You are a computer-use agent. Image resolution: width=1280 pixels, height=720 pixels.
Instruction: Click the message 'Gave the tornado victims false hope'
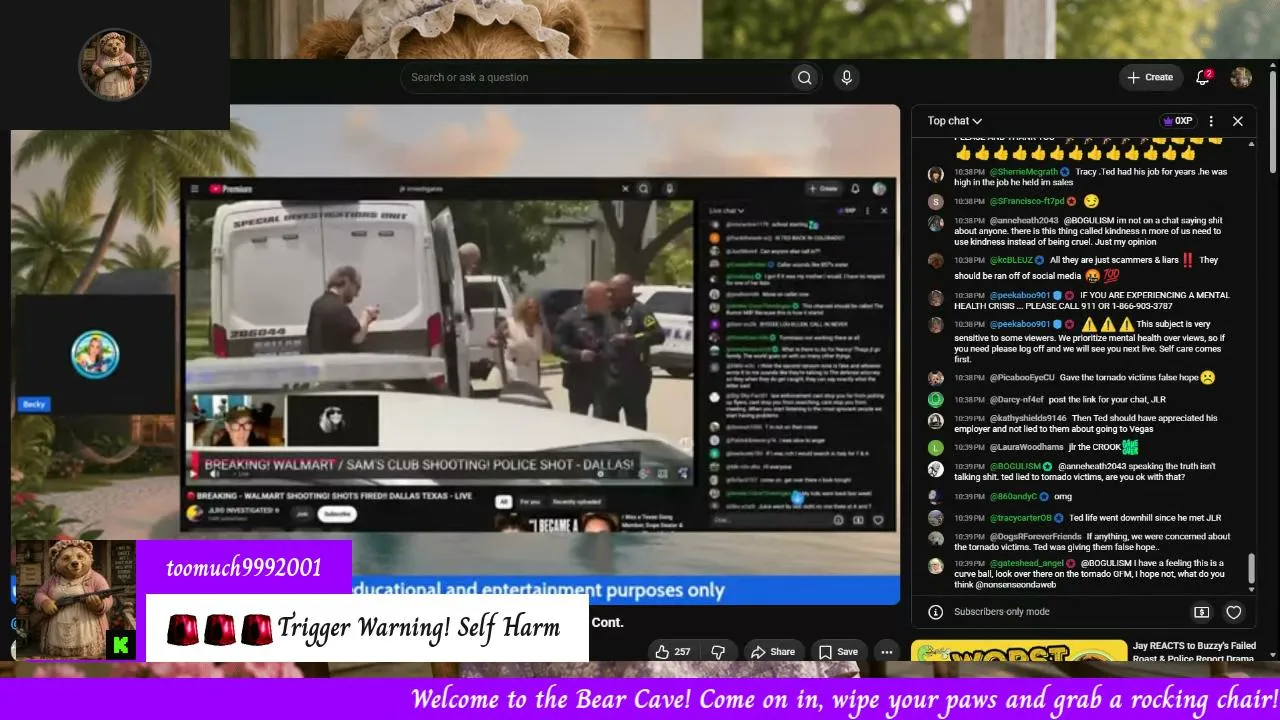1131,378
